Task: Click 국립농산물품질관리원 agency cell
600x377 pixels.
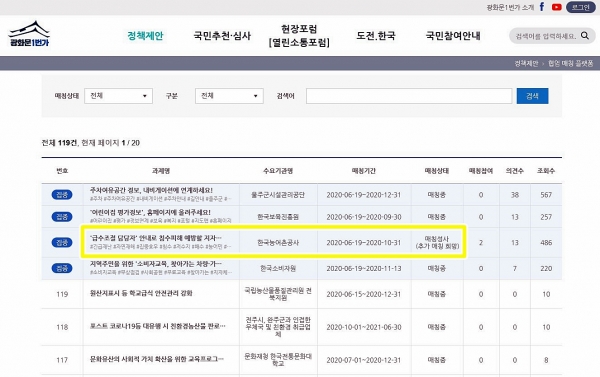Action: coord(278,294)
